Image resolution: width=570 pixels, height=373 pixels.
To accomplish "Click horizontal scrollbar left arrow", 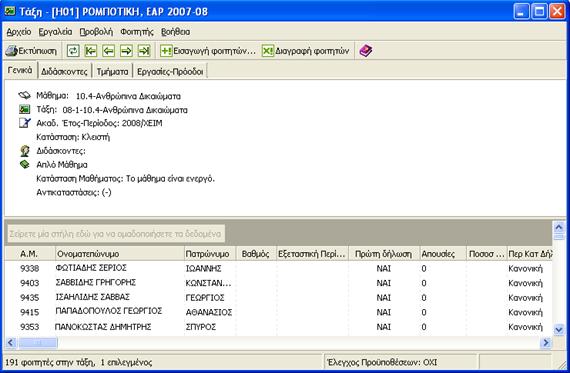I will pos(10,342).
